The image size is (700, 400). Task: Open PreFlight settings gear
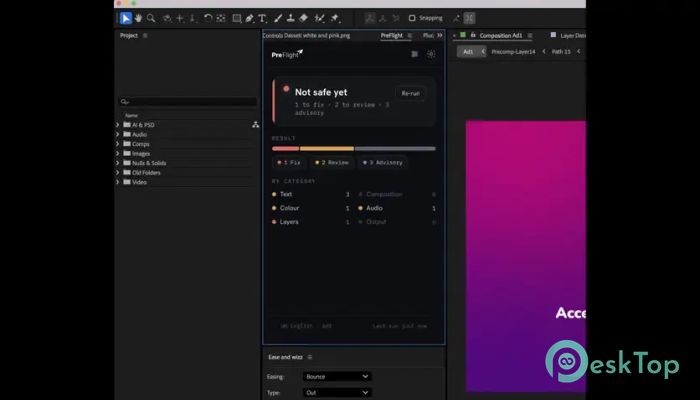[431, 54]
